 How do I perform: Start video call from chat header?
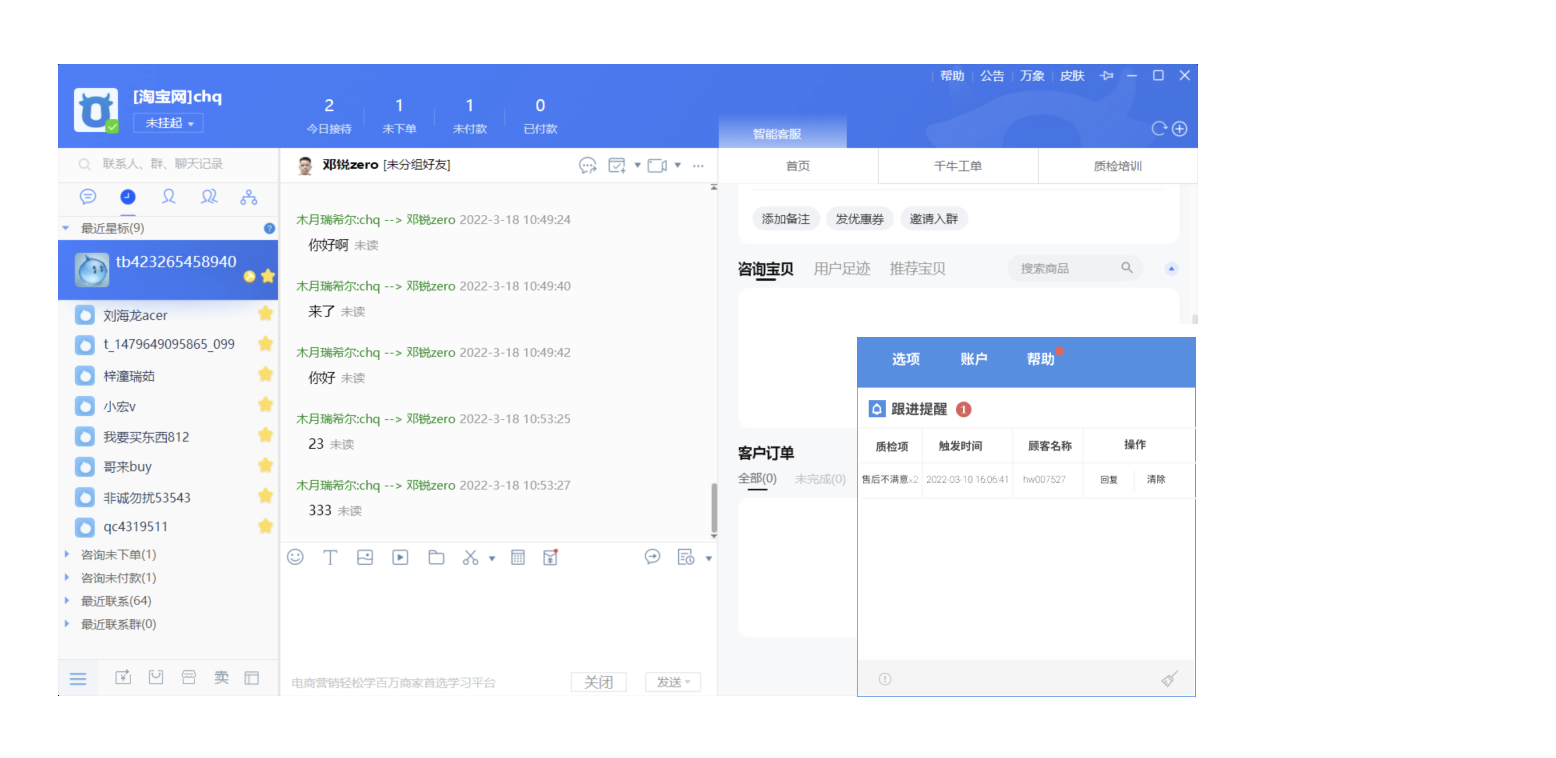tap(657, 165)
